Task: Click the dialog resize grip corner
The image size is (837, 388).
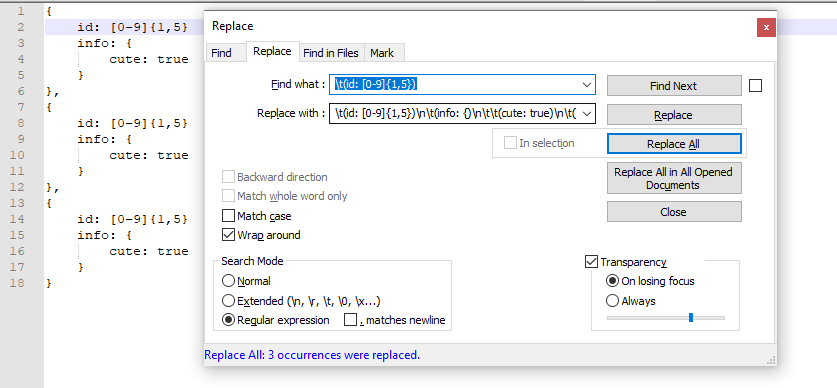Action: pyautogui.click(x=771, y=360)
